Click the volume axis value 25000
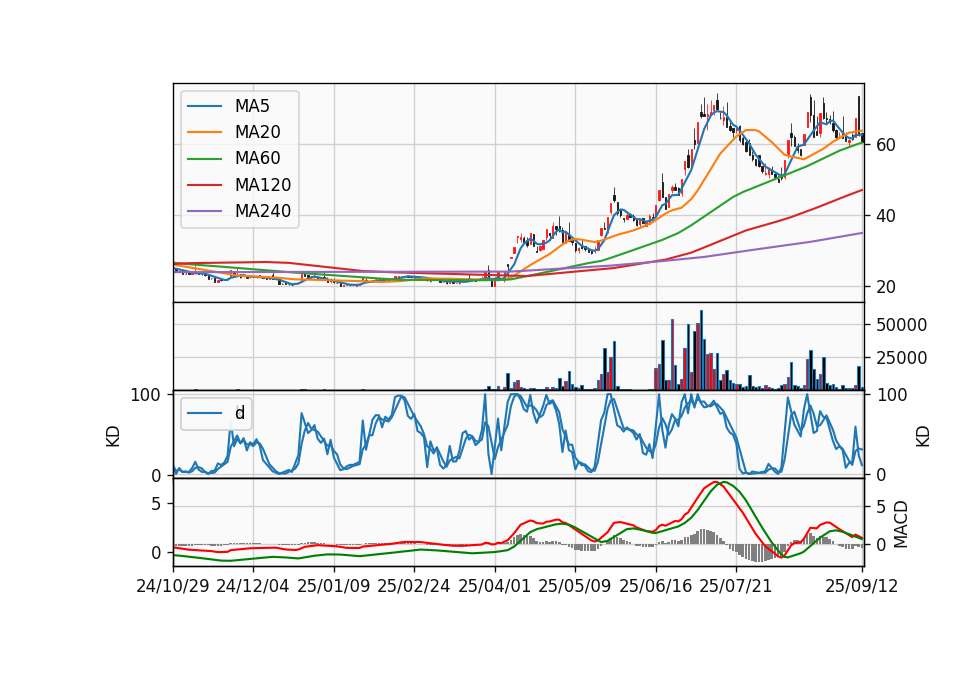960x690 pixels. pos(901,358)
